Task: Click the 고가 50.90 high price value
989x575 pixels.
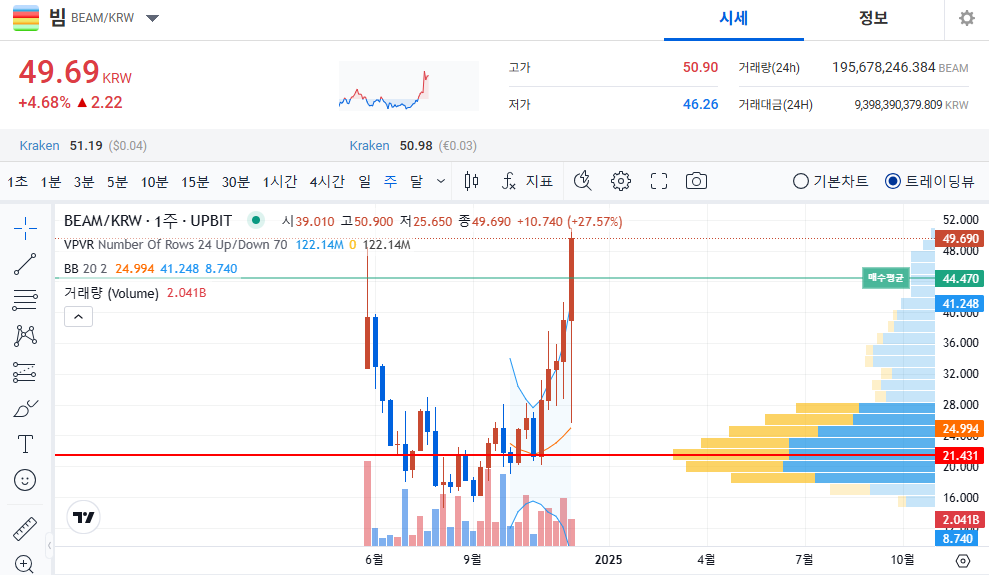Action: 700,67
